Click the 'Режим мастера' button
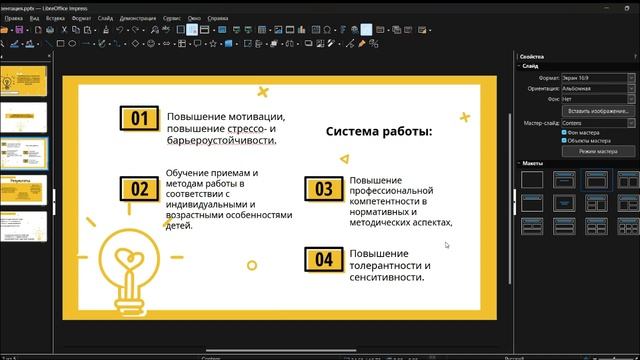Screen dimensions: 640x360 tap(598, 151)
